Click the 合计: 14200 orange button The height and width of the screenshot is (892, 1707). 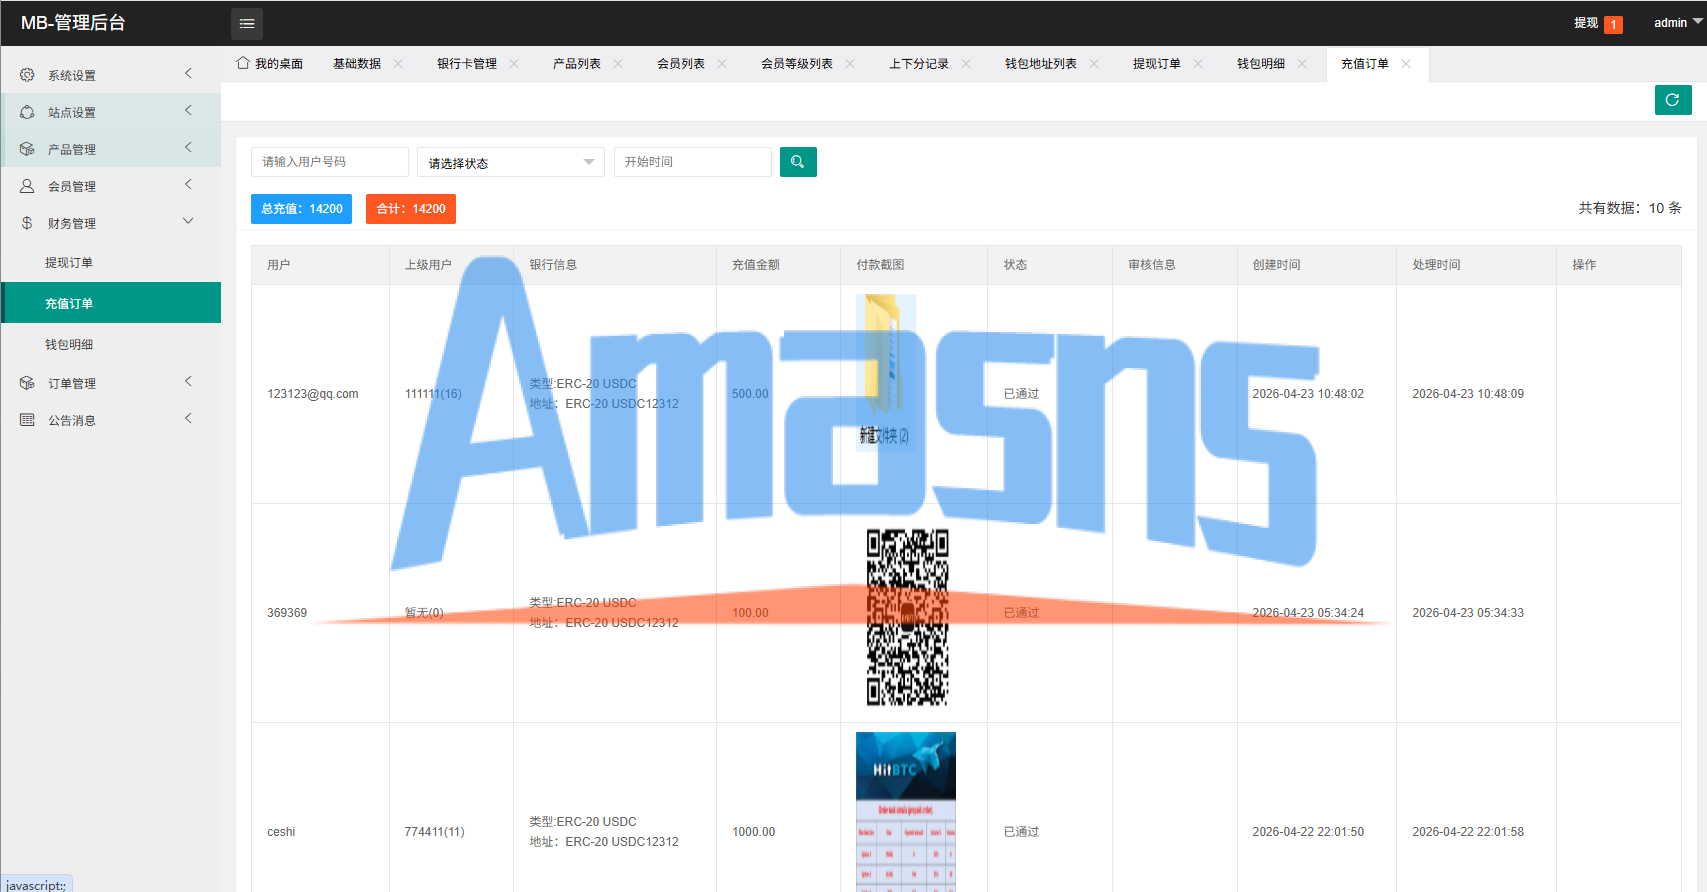[x=411, y=209]
